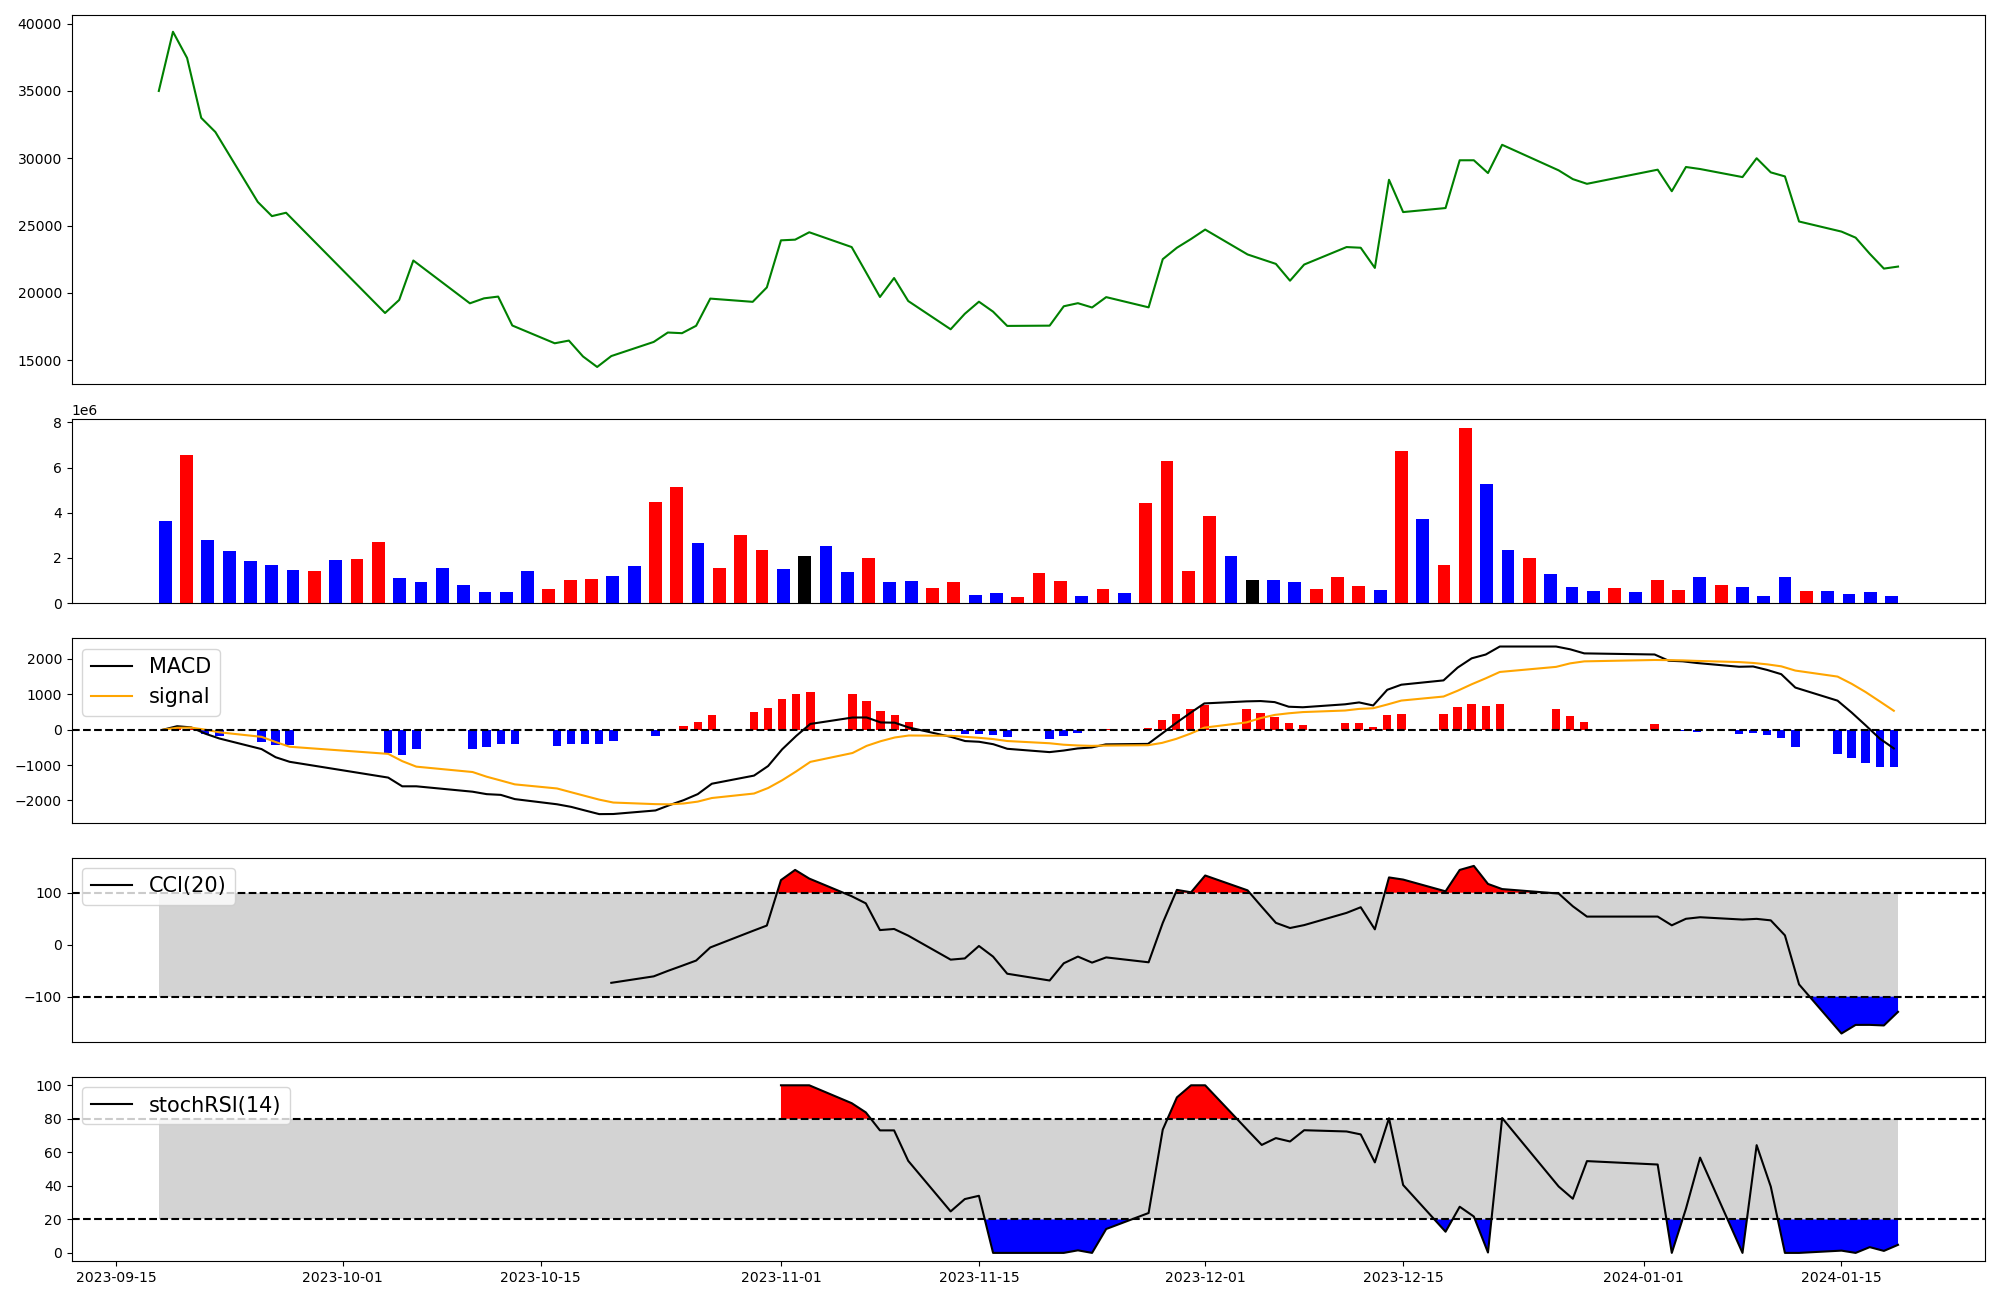The width and height of the screenshot is (2000, 1300).
Task: Click the orange signal line swatch in legend
Action: [111, 696]
